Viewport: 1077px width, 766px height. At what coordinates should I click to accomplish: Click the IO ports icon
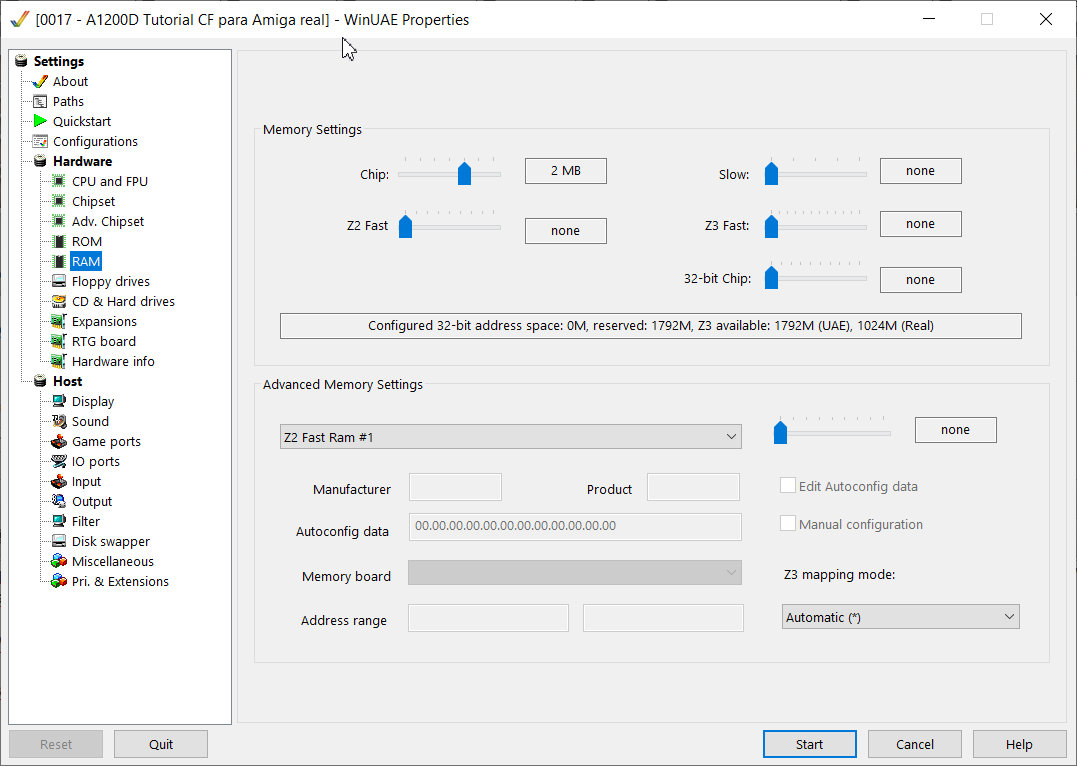click(x=59, y=462)
